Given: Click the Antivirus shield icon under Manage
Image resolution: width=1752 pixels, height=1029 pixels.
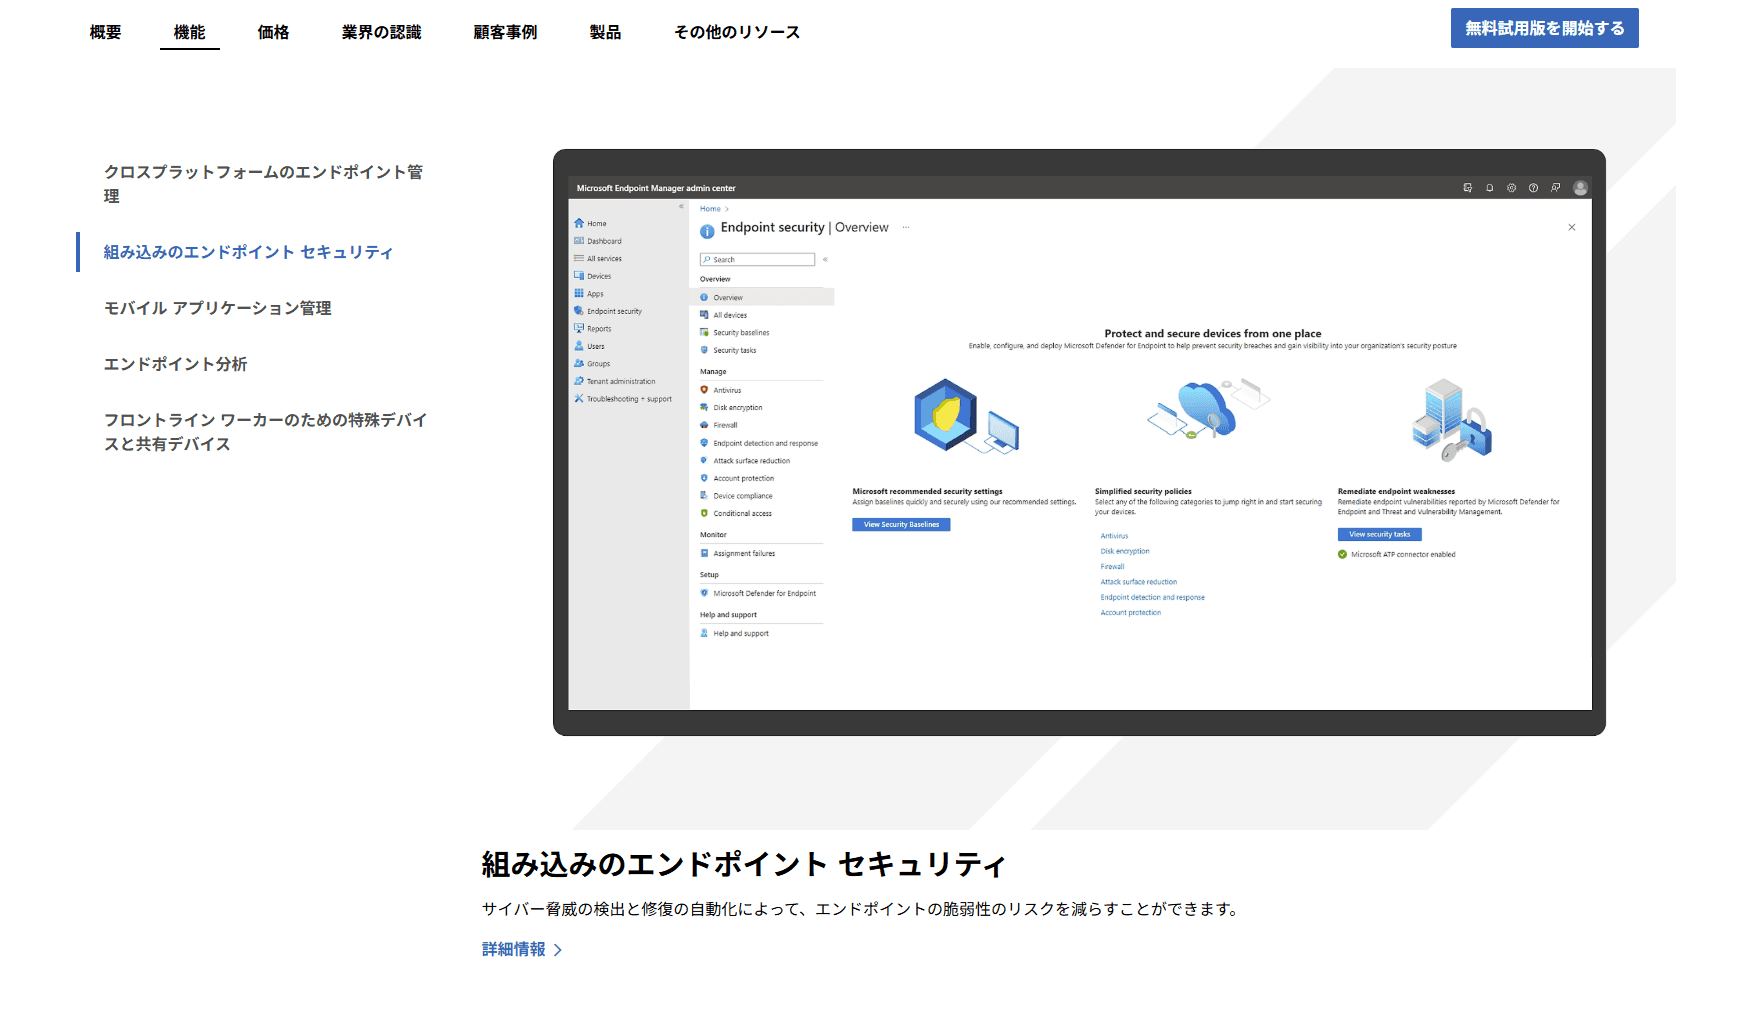Looking at the screenshot, I should pos(704,390).
